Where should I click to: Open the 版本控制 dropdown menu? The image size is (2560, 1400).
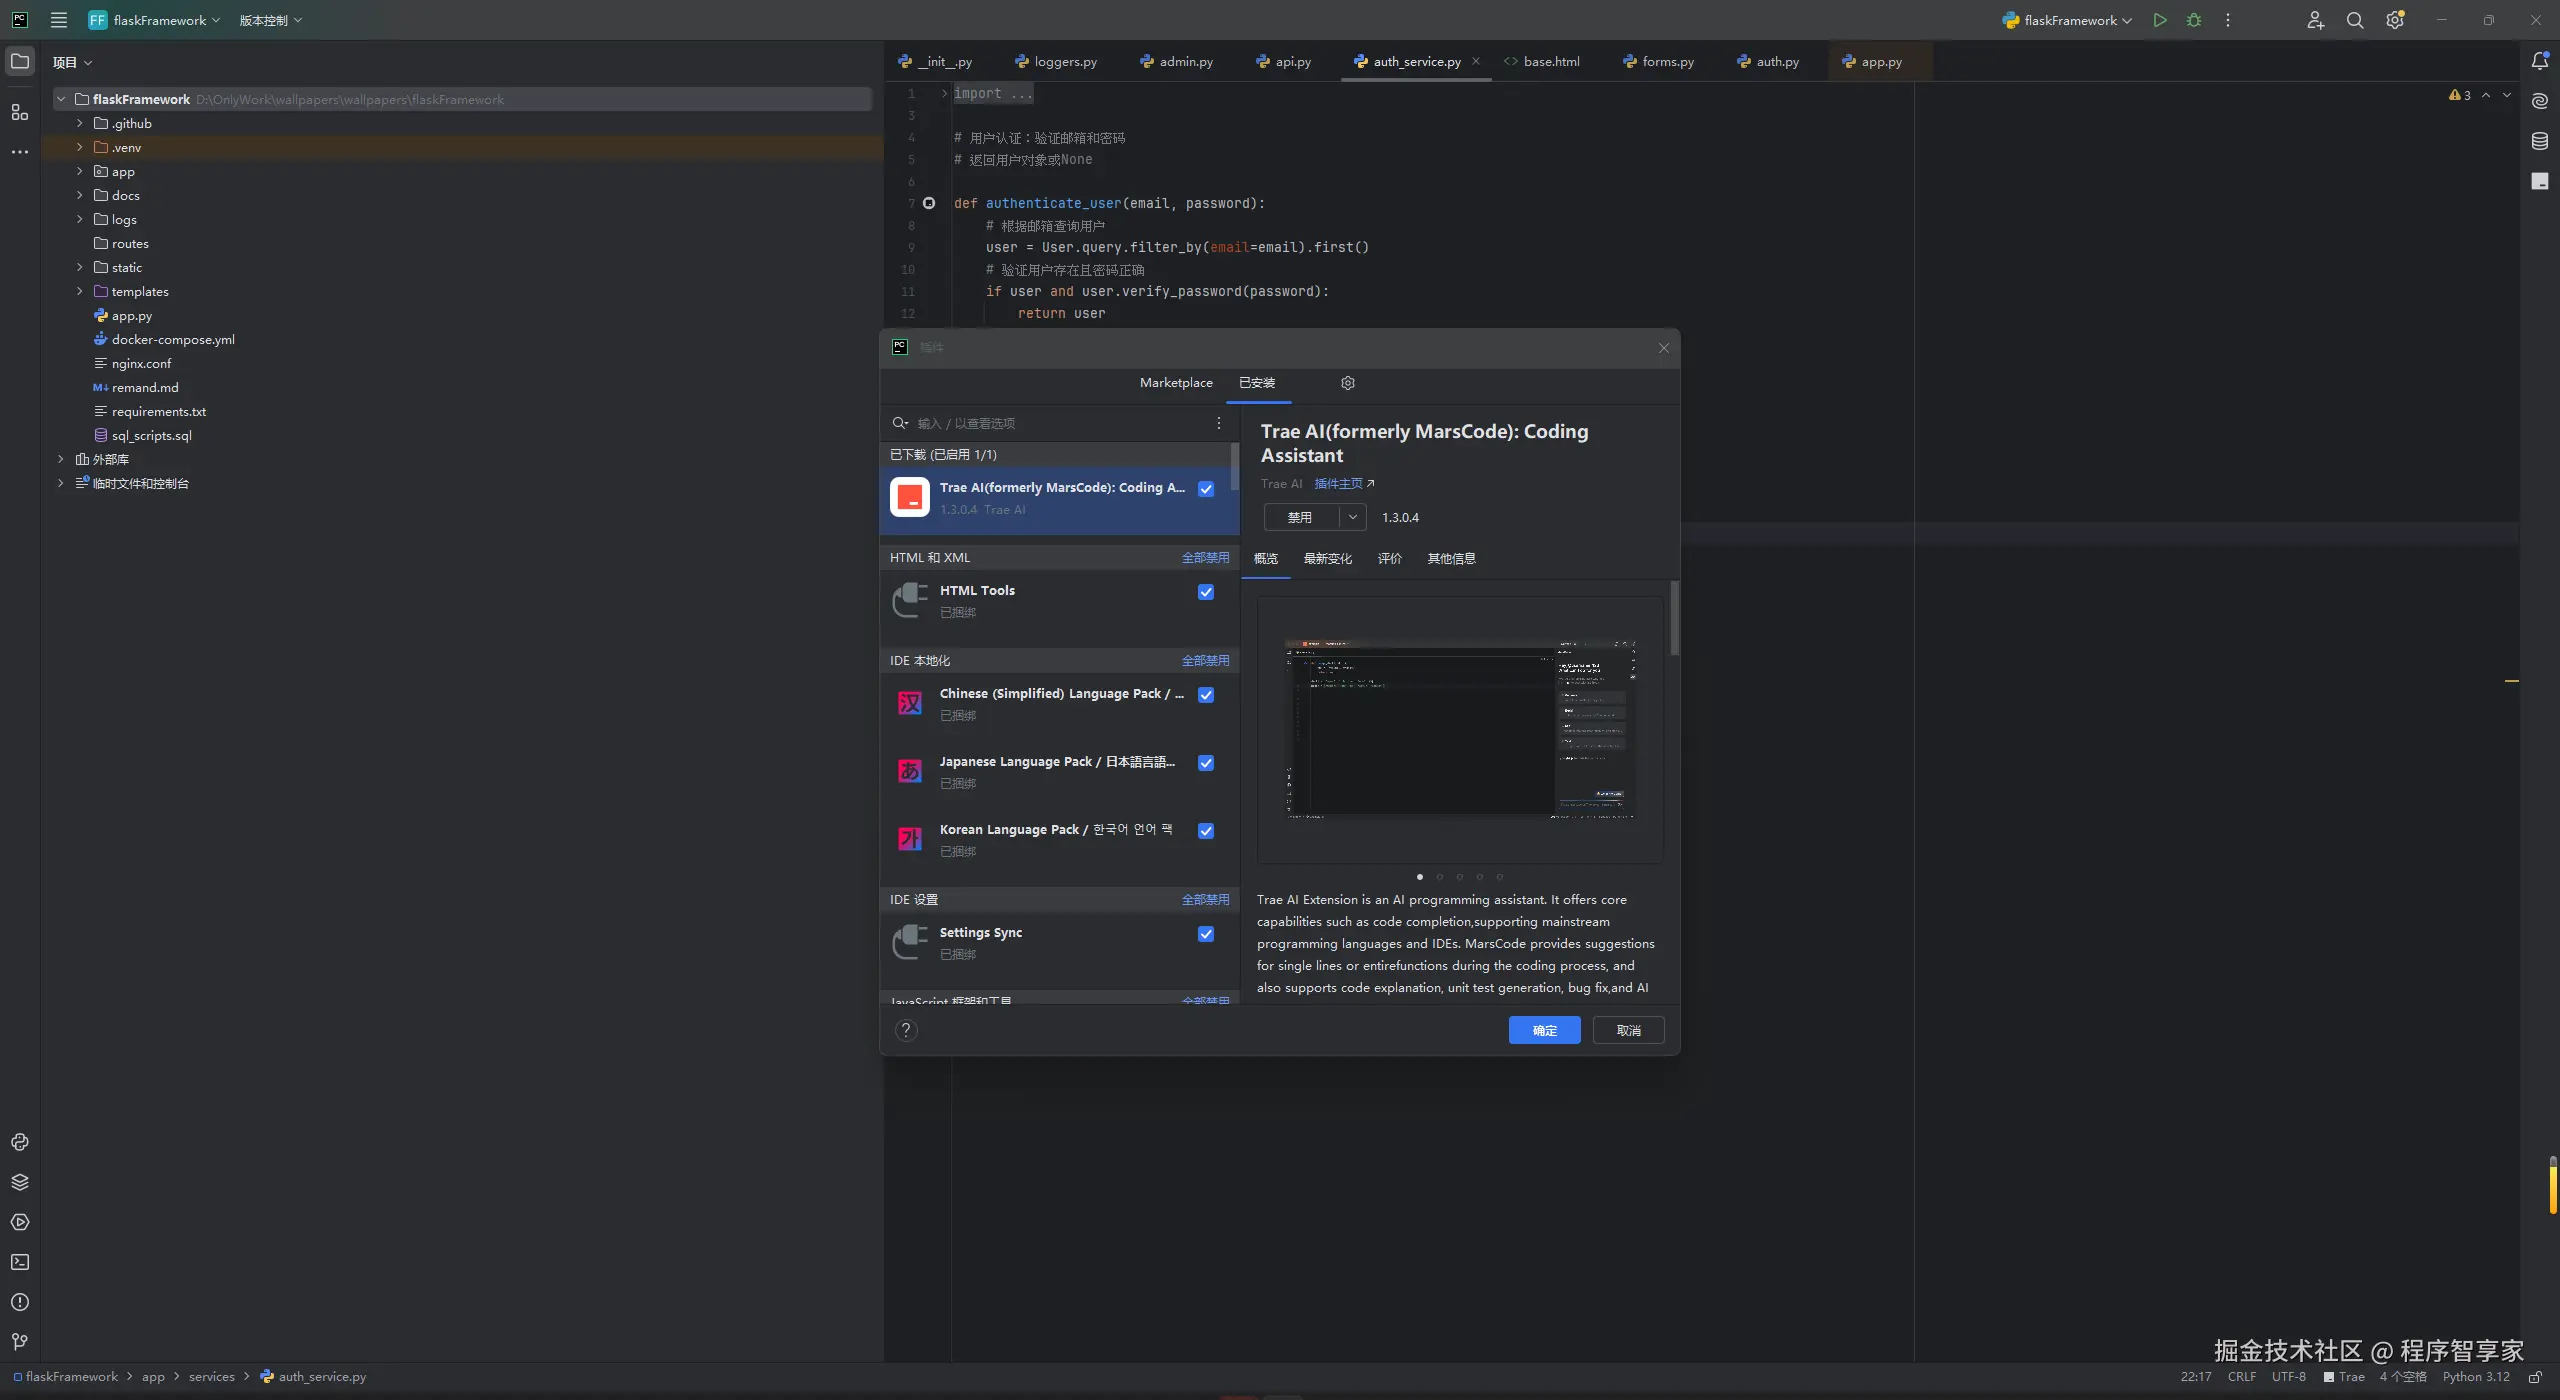pyautogui.click(x=270, y=20)
